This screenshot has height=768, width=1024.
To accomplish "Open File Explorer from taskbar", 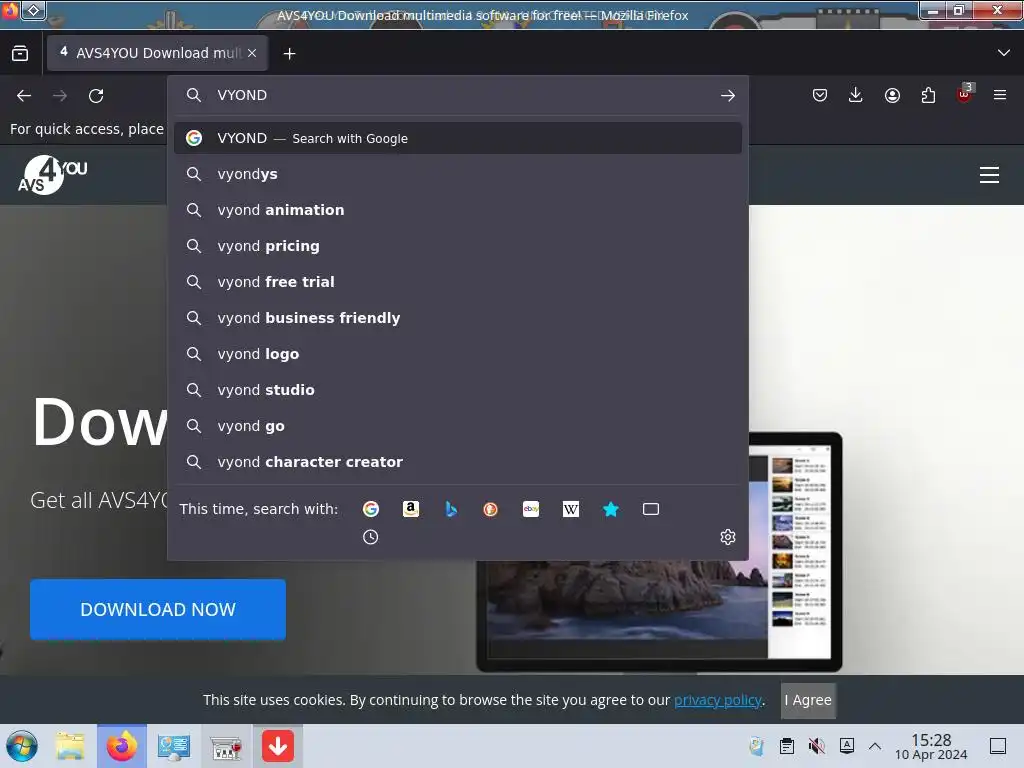I will (x=70, y=746).
